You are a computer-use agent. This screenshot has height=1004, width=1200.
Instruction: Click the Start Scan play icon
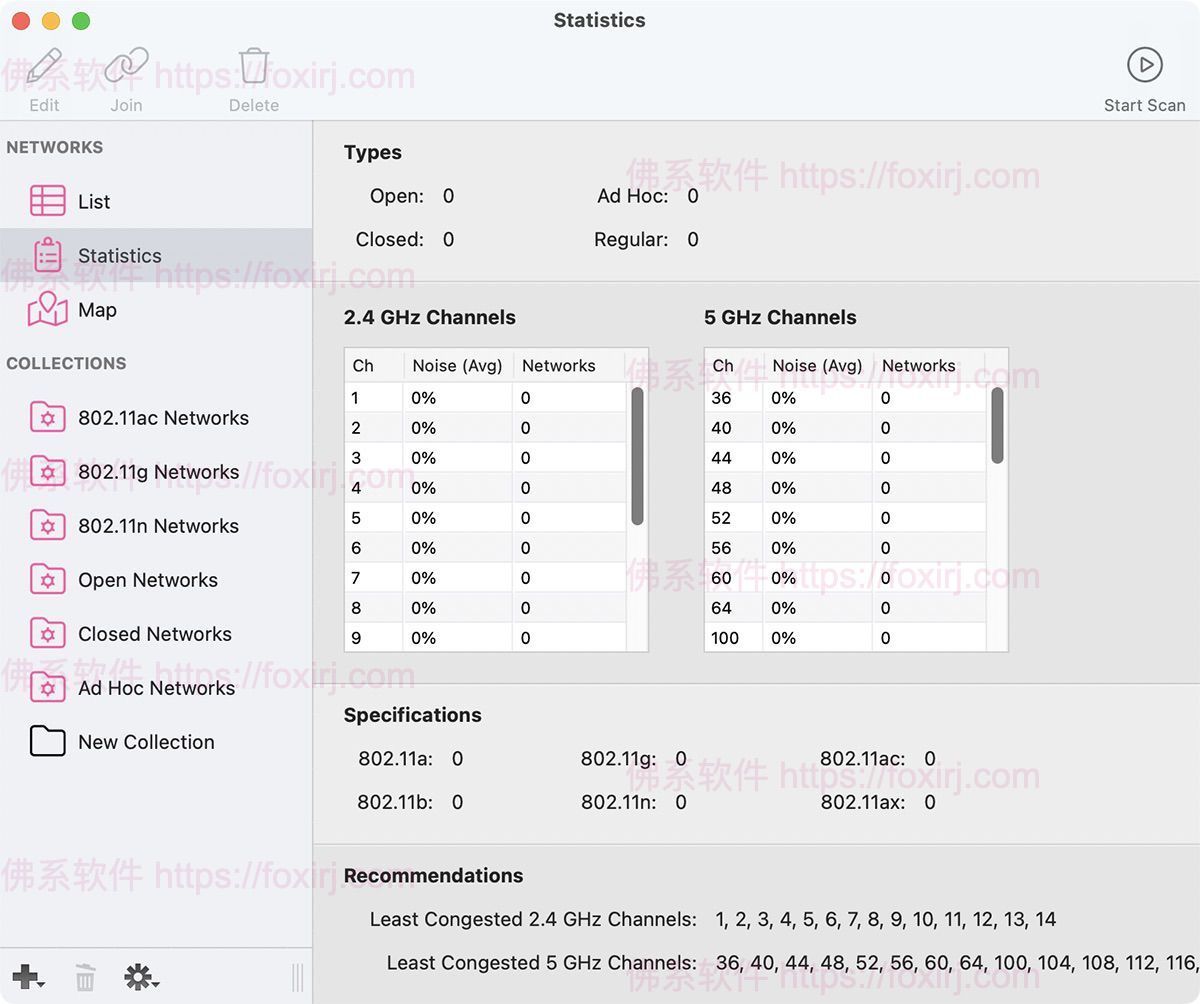(1144, 65)
